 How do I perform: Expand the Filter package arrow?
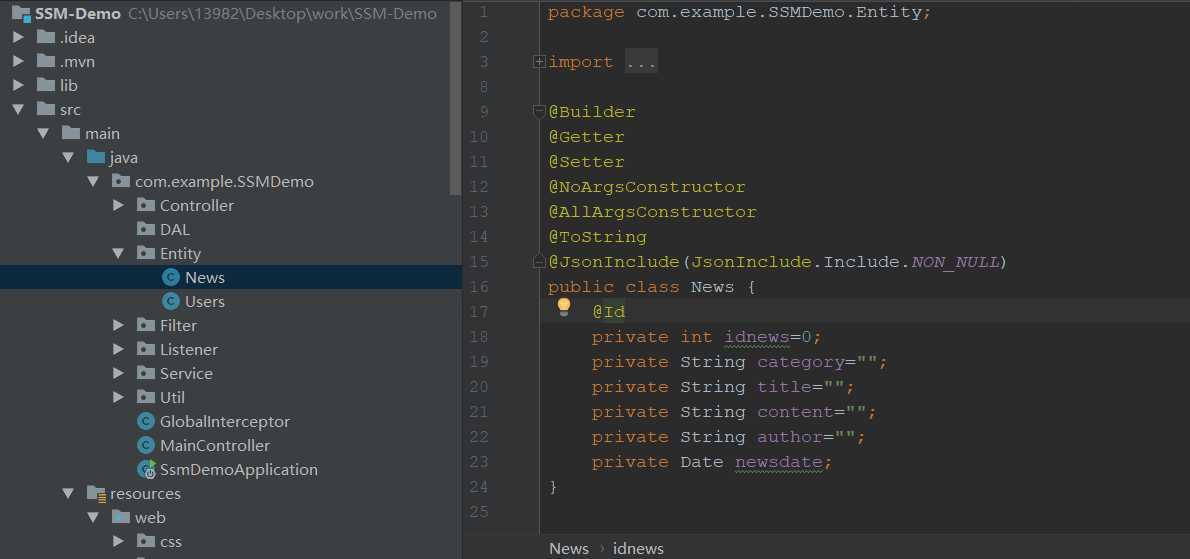click(118, 325)
